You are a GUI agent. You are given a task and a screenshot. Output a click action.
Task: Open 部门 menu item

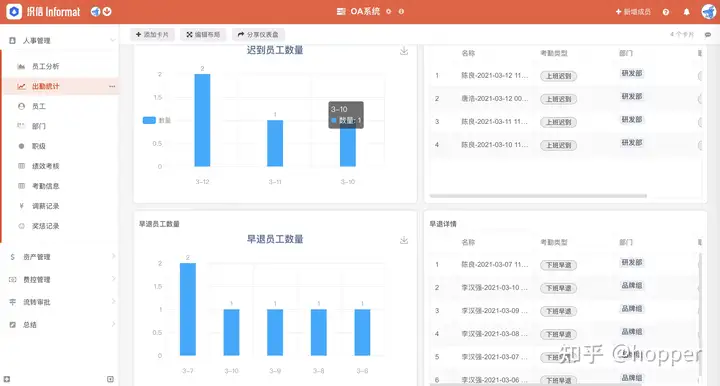pos(39,126)
